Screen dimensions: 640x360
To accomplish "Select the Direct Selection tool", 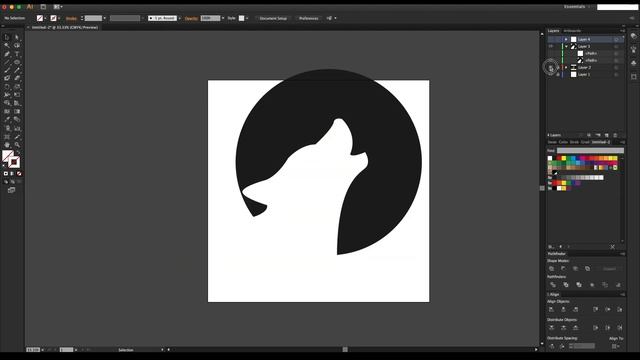I will coord(17,37).
